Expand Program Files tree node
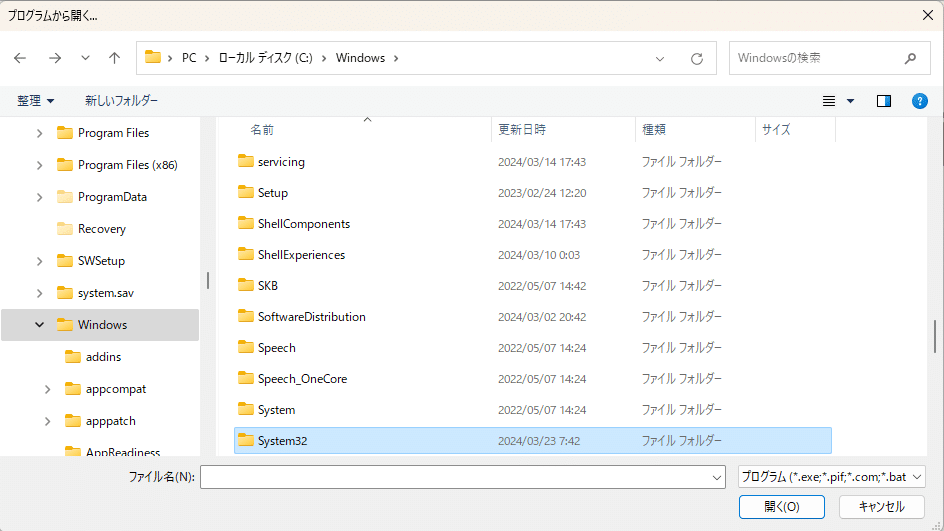The width and height of the screenshot is (944, 531). pos(40,133)
